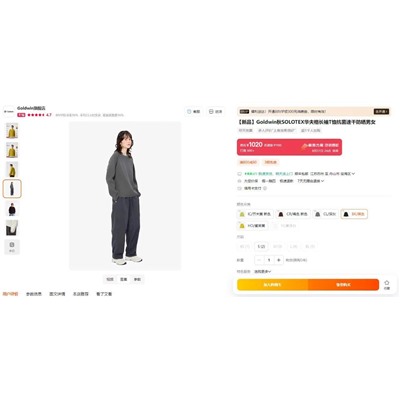This screenshot has height=400, width=400.
Task: Select the S size option
Action: [x=261, y=247]
